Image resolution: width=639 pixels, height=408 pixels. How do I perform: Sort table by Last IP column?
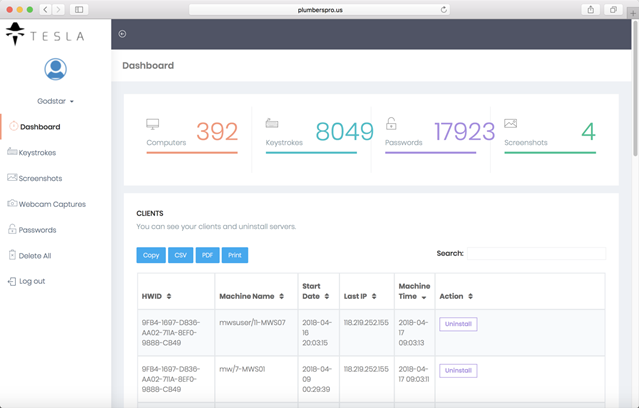[x=360, y=296]
